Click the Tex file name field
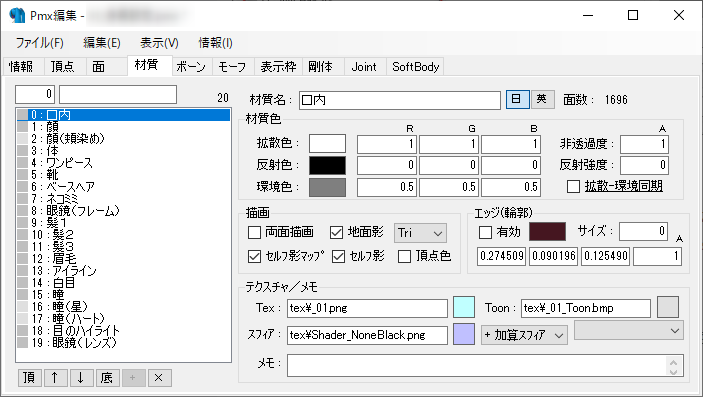The image size is (703, 397). [367, 308]
